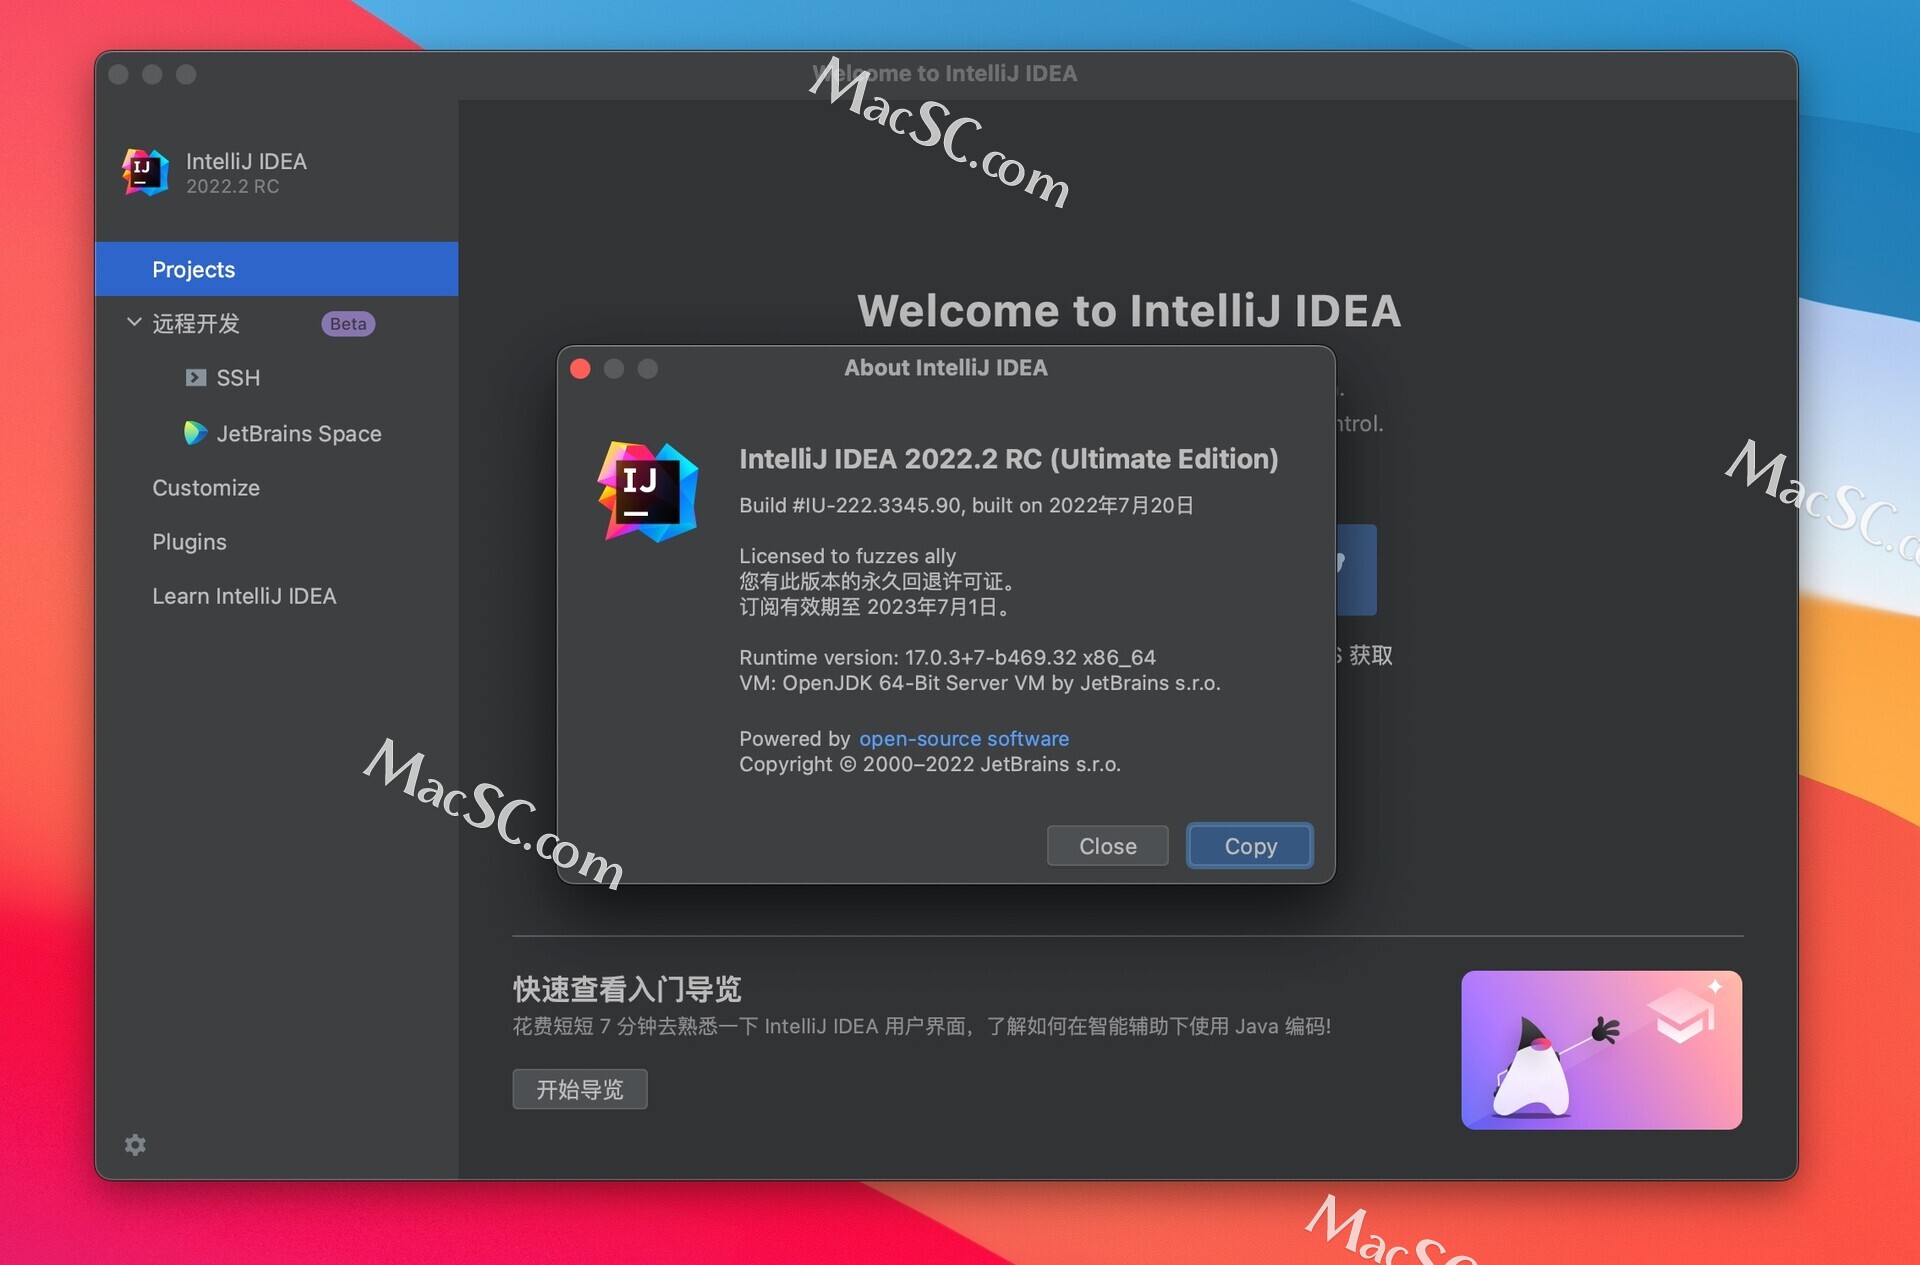Click the Runtime version text line
Image resolution: width=1920 pixels, height=1265 pixels.
pos(947,658)
